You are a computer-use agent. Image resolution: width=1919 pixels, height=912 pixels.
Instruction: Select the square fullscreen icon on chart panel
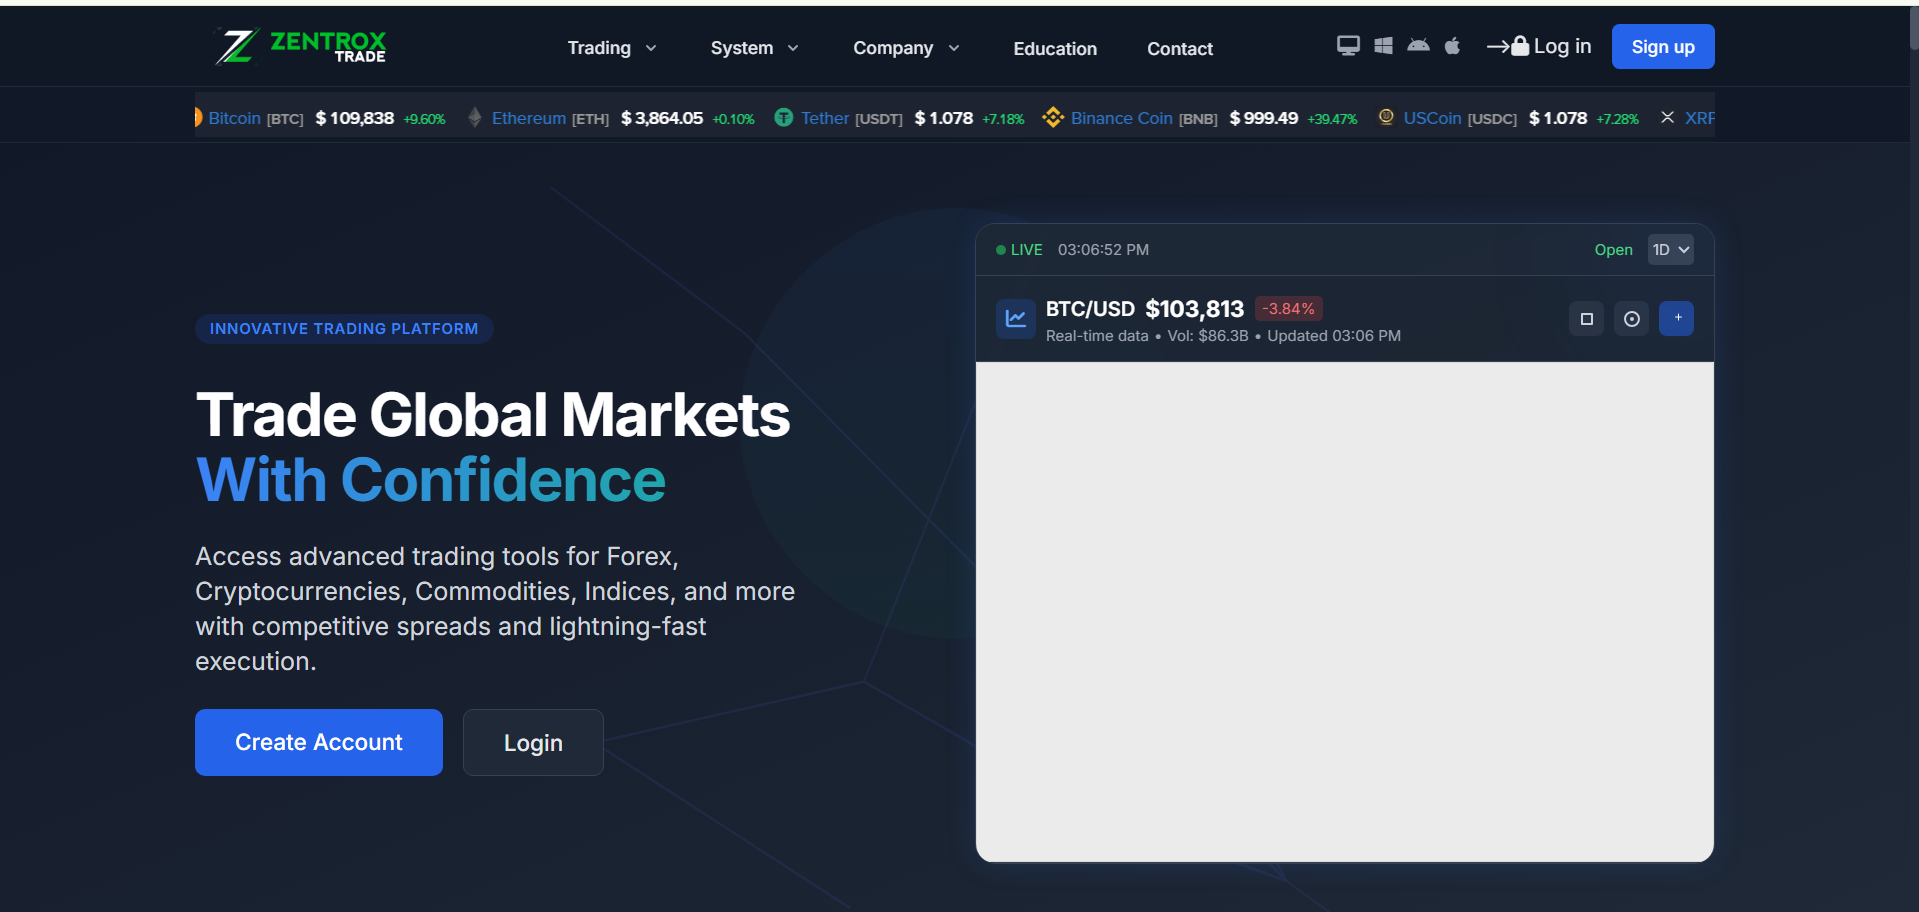(1586, 318)
